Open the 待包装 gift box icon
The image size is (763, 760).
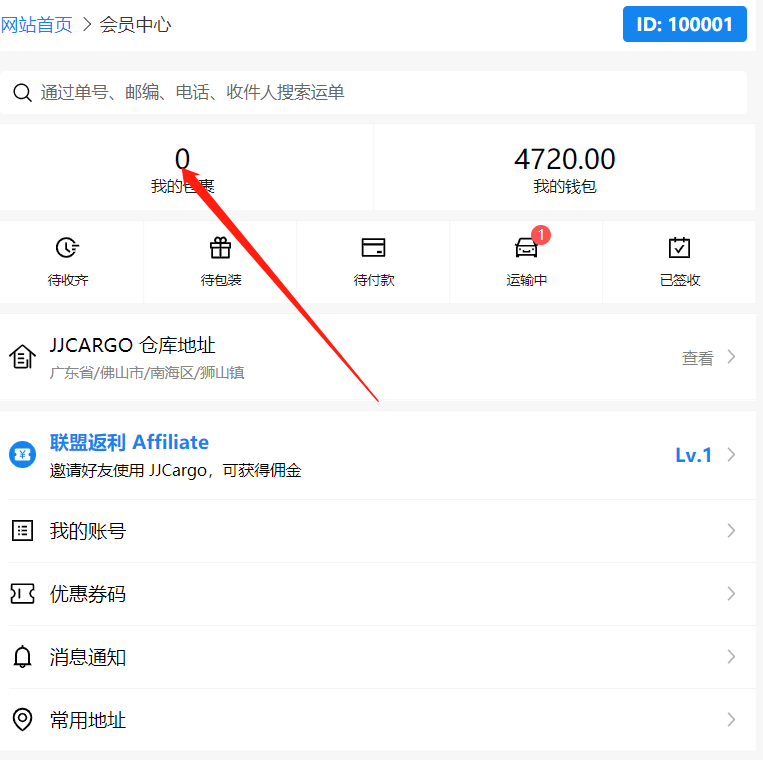tap(220, 248)
